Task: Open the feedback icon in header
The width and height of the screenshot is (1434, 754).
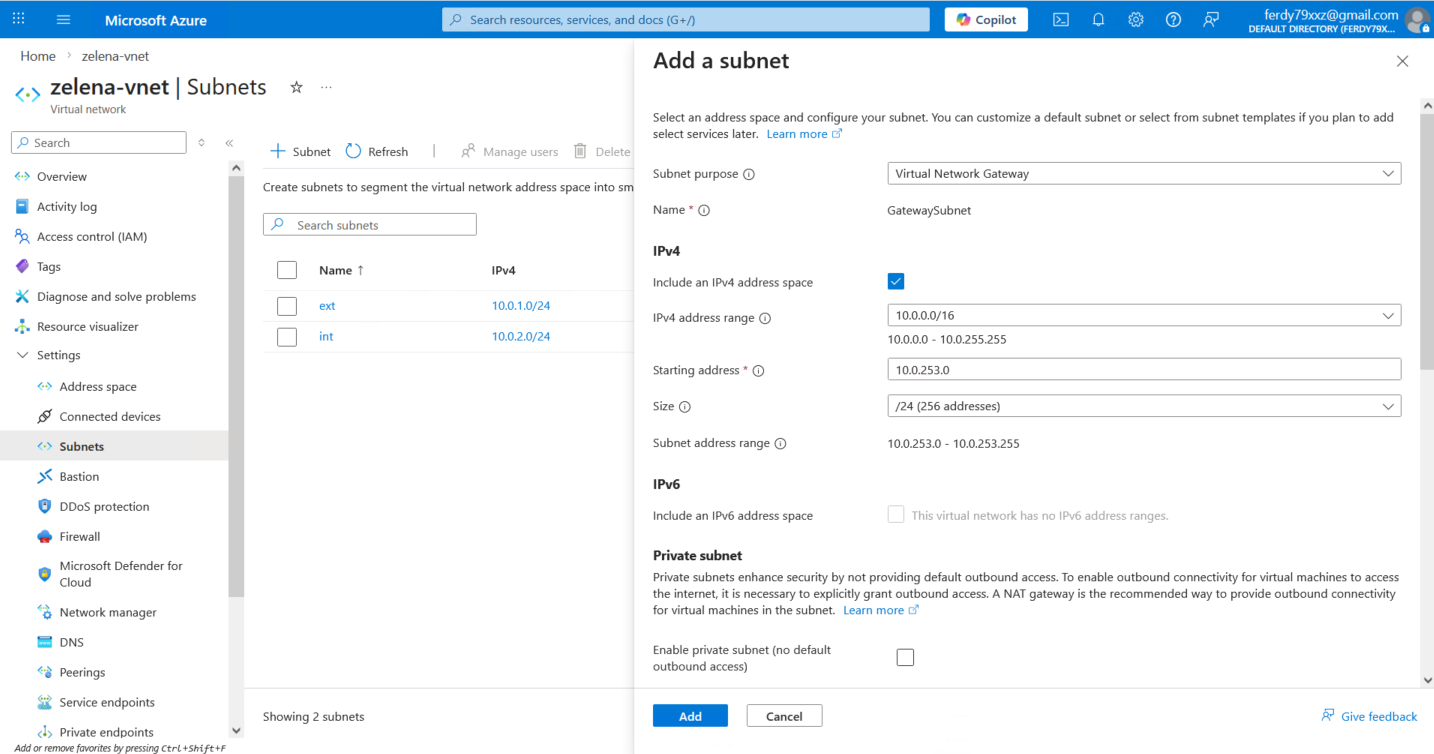Action: (x=1211, y=20)
